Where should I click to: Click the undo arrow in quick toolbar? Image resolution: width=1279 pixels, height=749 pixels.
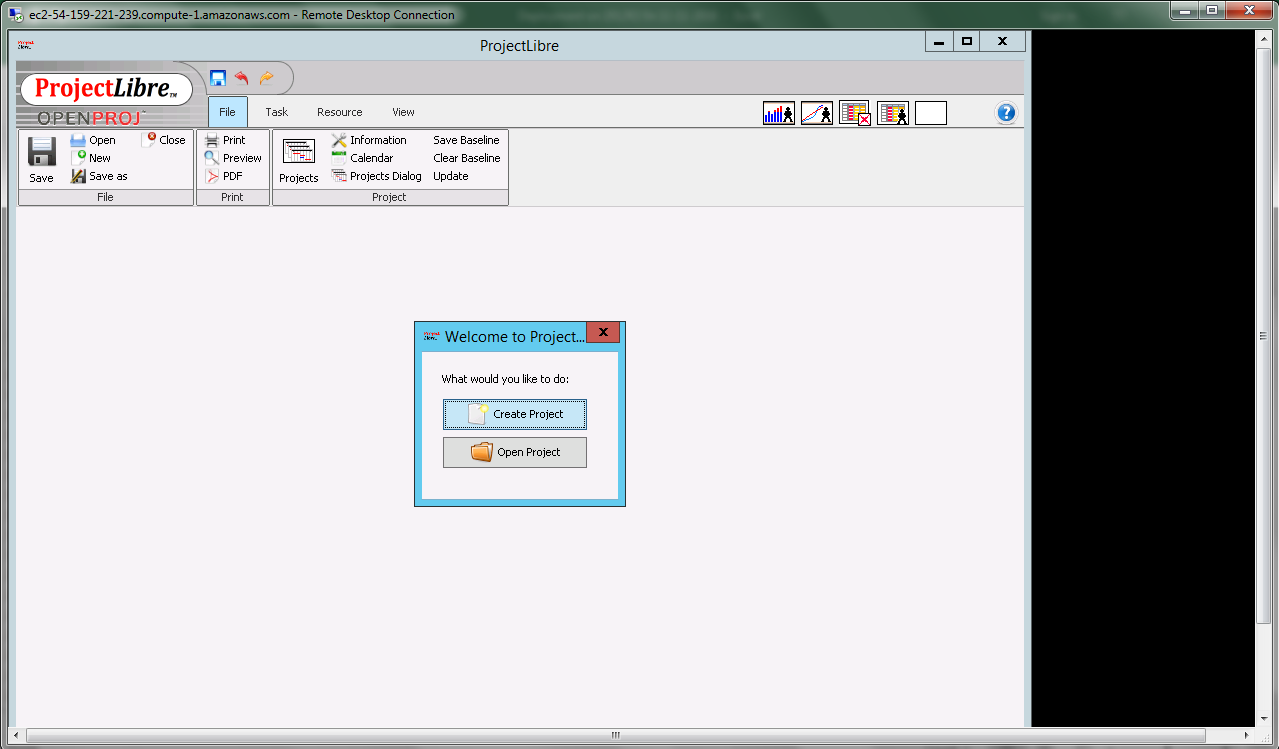241,78
